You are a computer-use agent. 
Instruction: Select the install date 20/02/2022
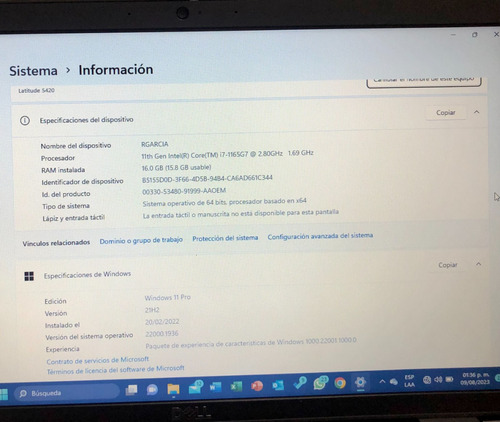coord(162,322)
